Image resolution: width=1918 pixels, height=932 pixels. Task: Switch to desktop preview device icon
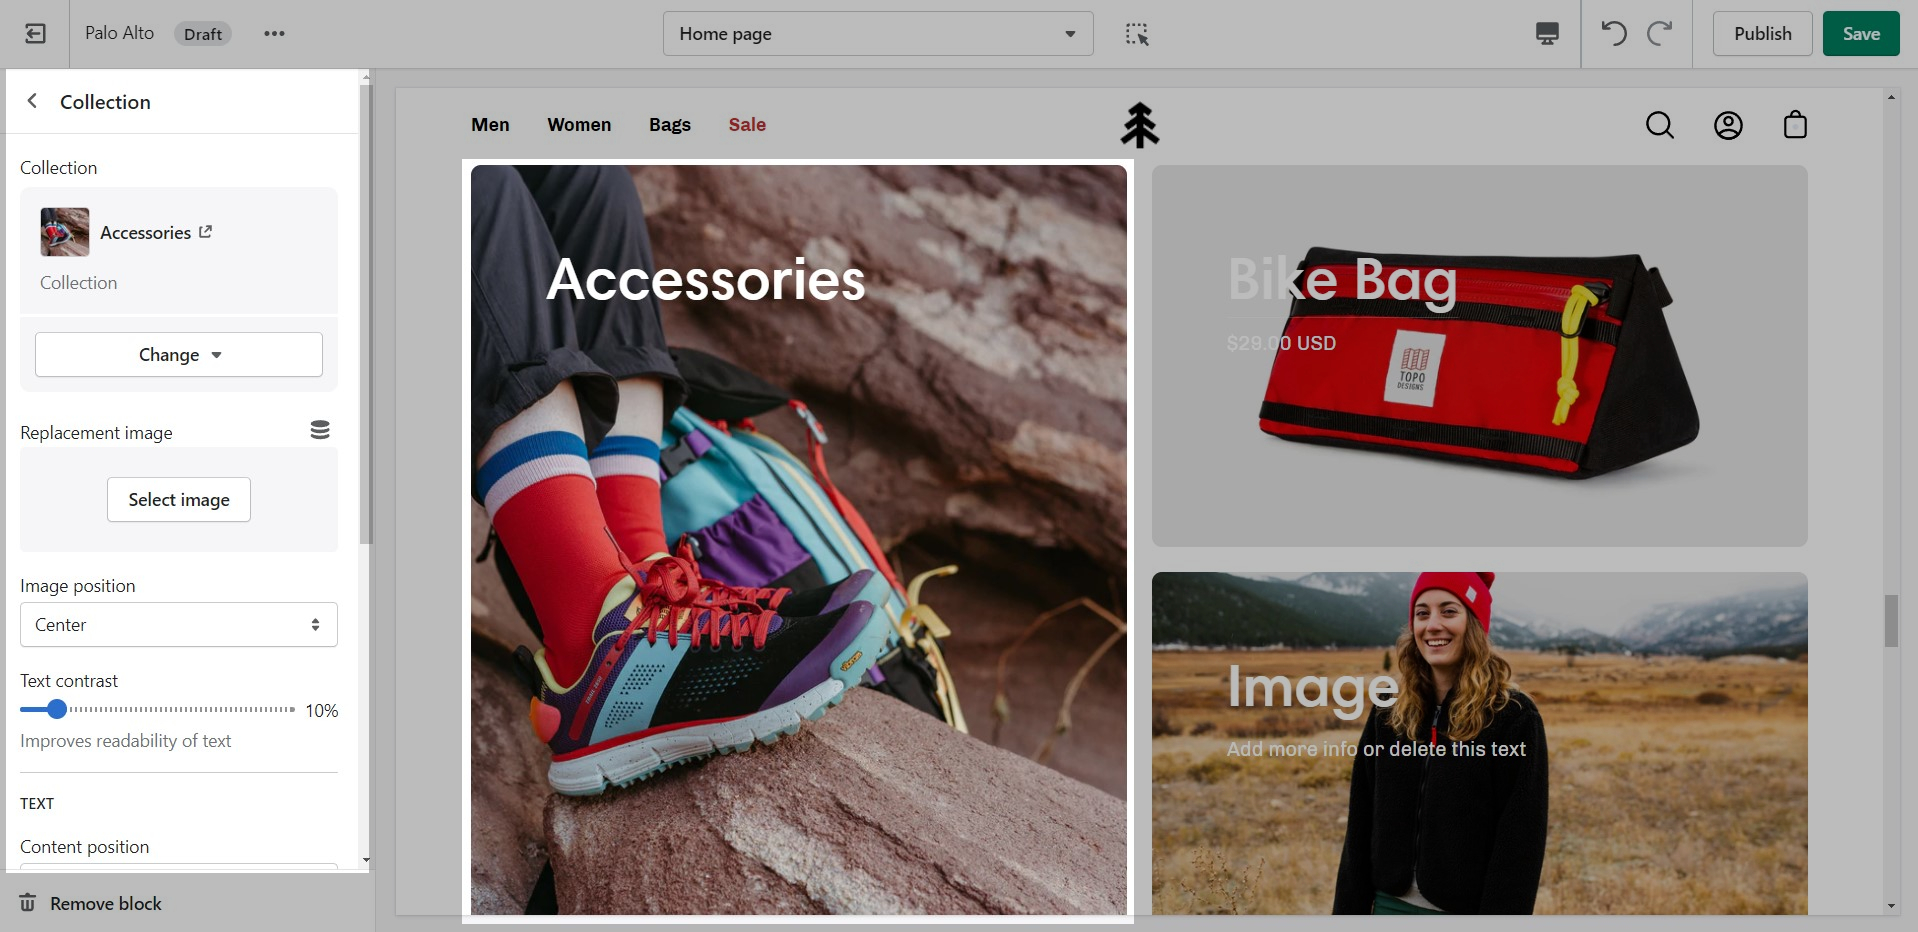[x=1547, y=34]
